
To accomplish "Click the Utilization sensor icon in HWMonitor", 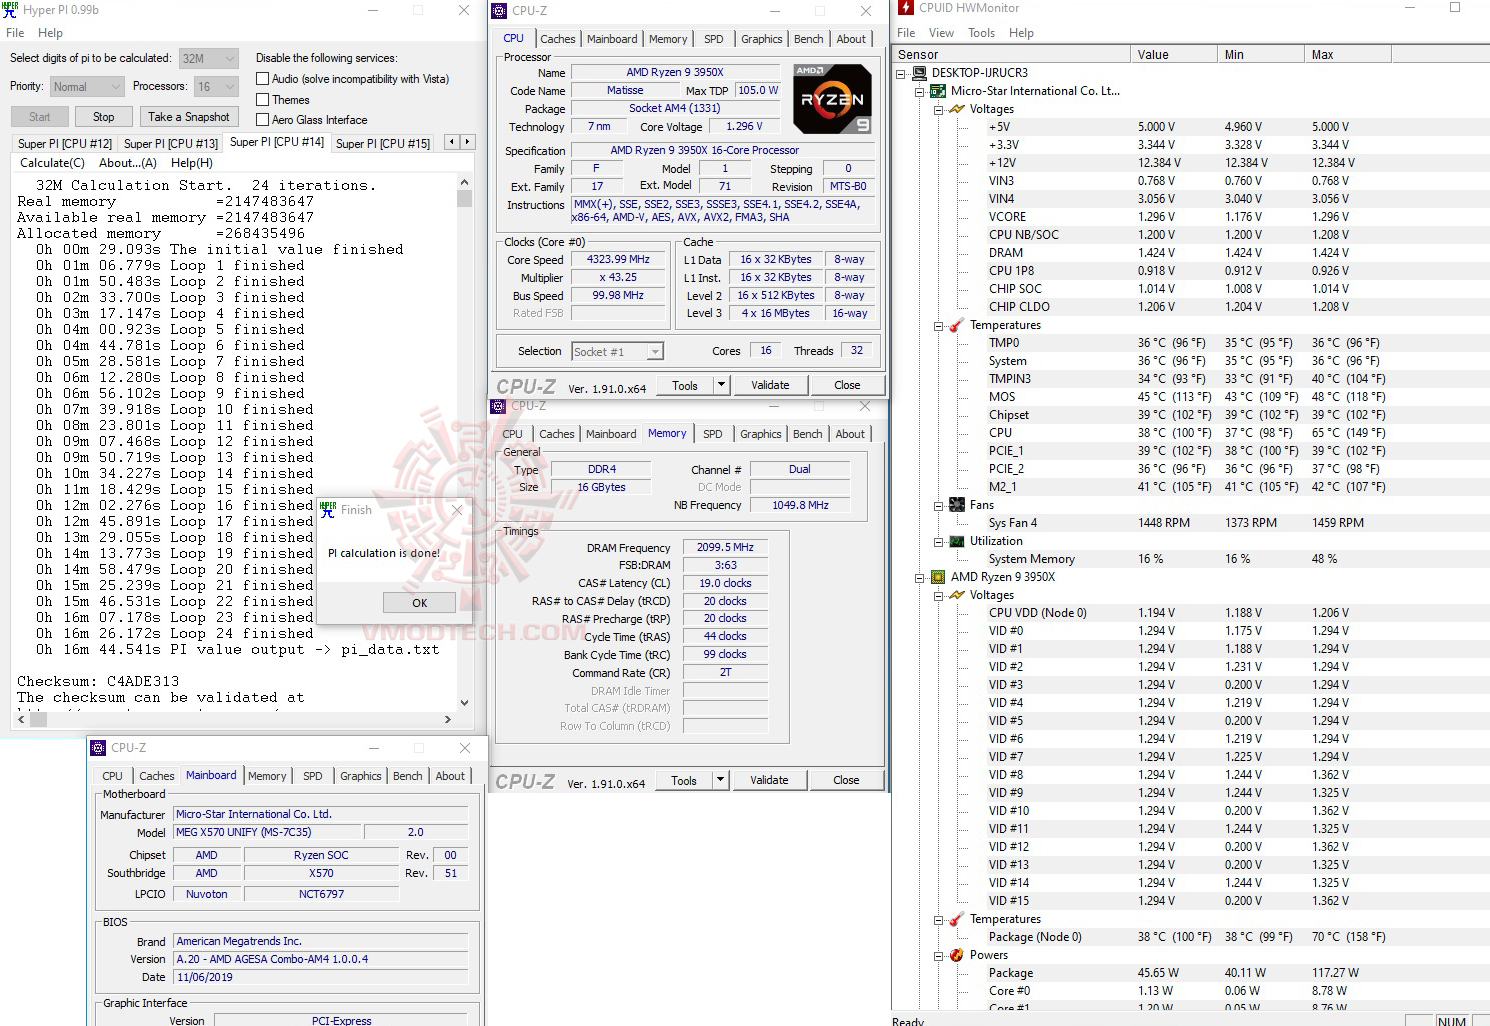I will point(957,541).
